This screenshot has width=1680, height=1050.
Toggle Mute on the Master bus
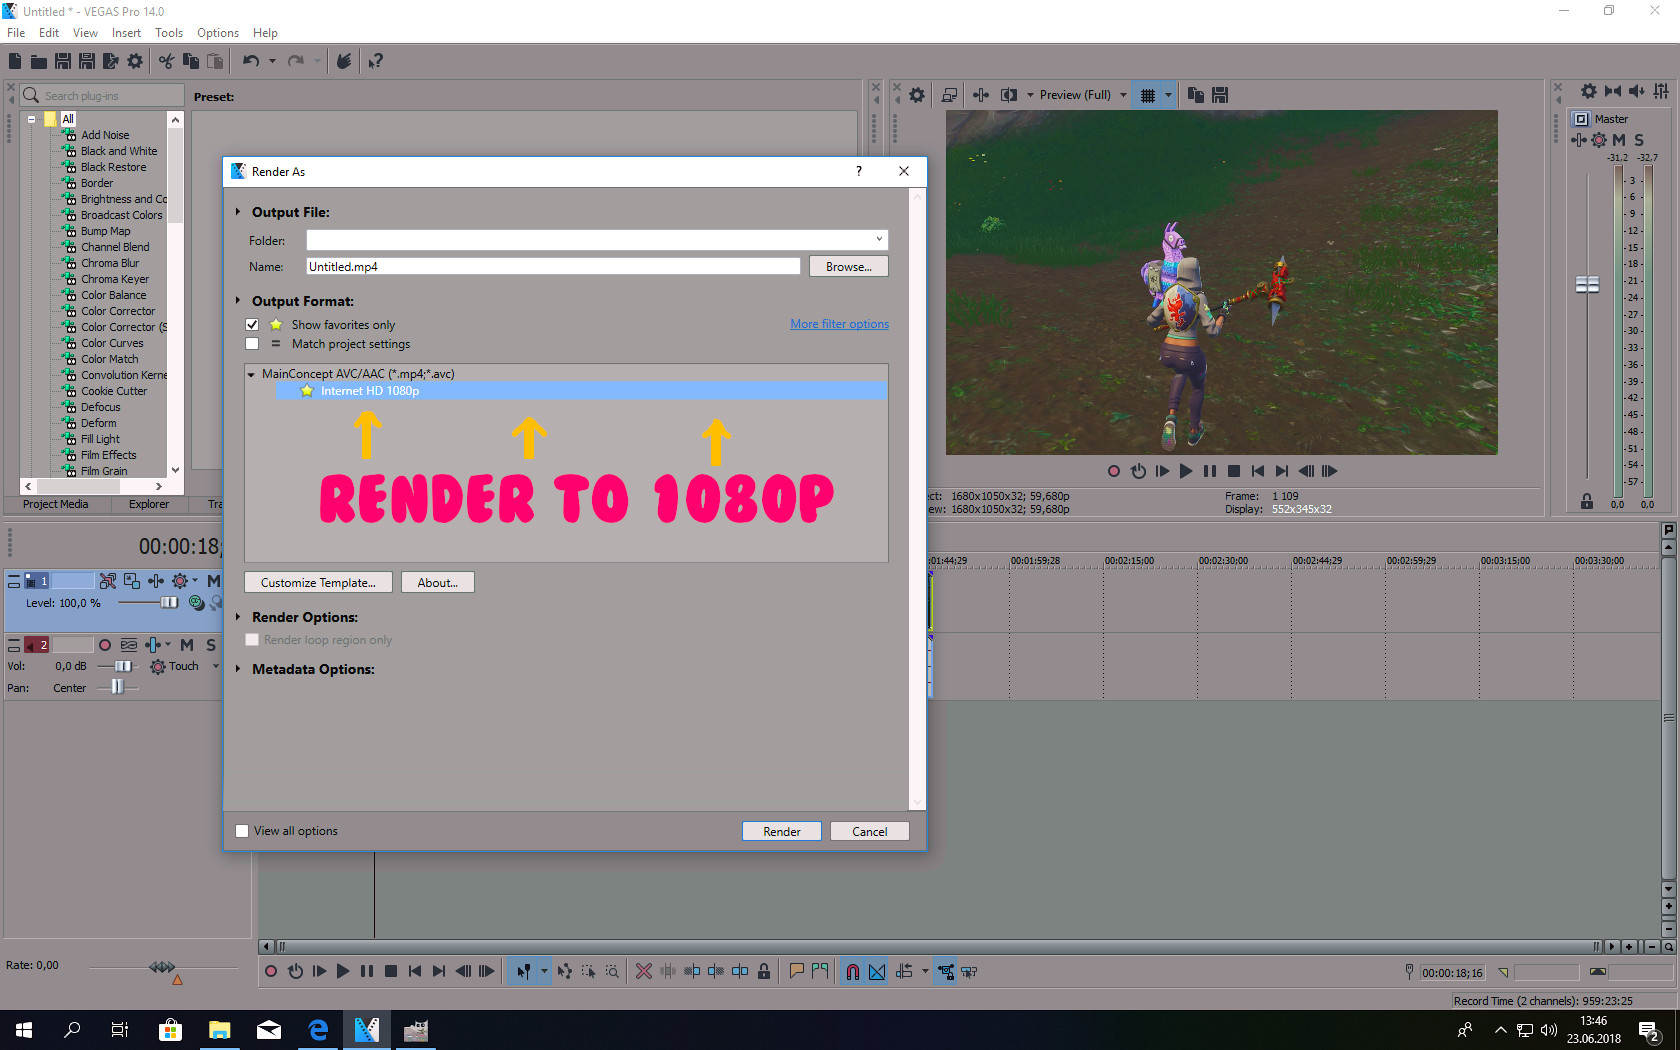coord(1619,140)
